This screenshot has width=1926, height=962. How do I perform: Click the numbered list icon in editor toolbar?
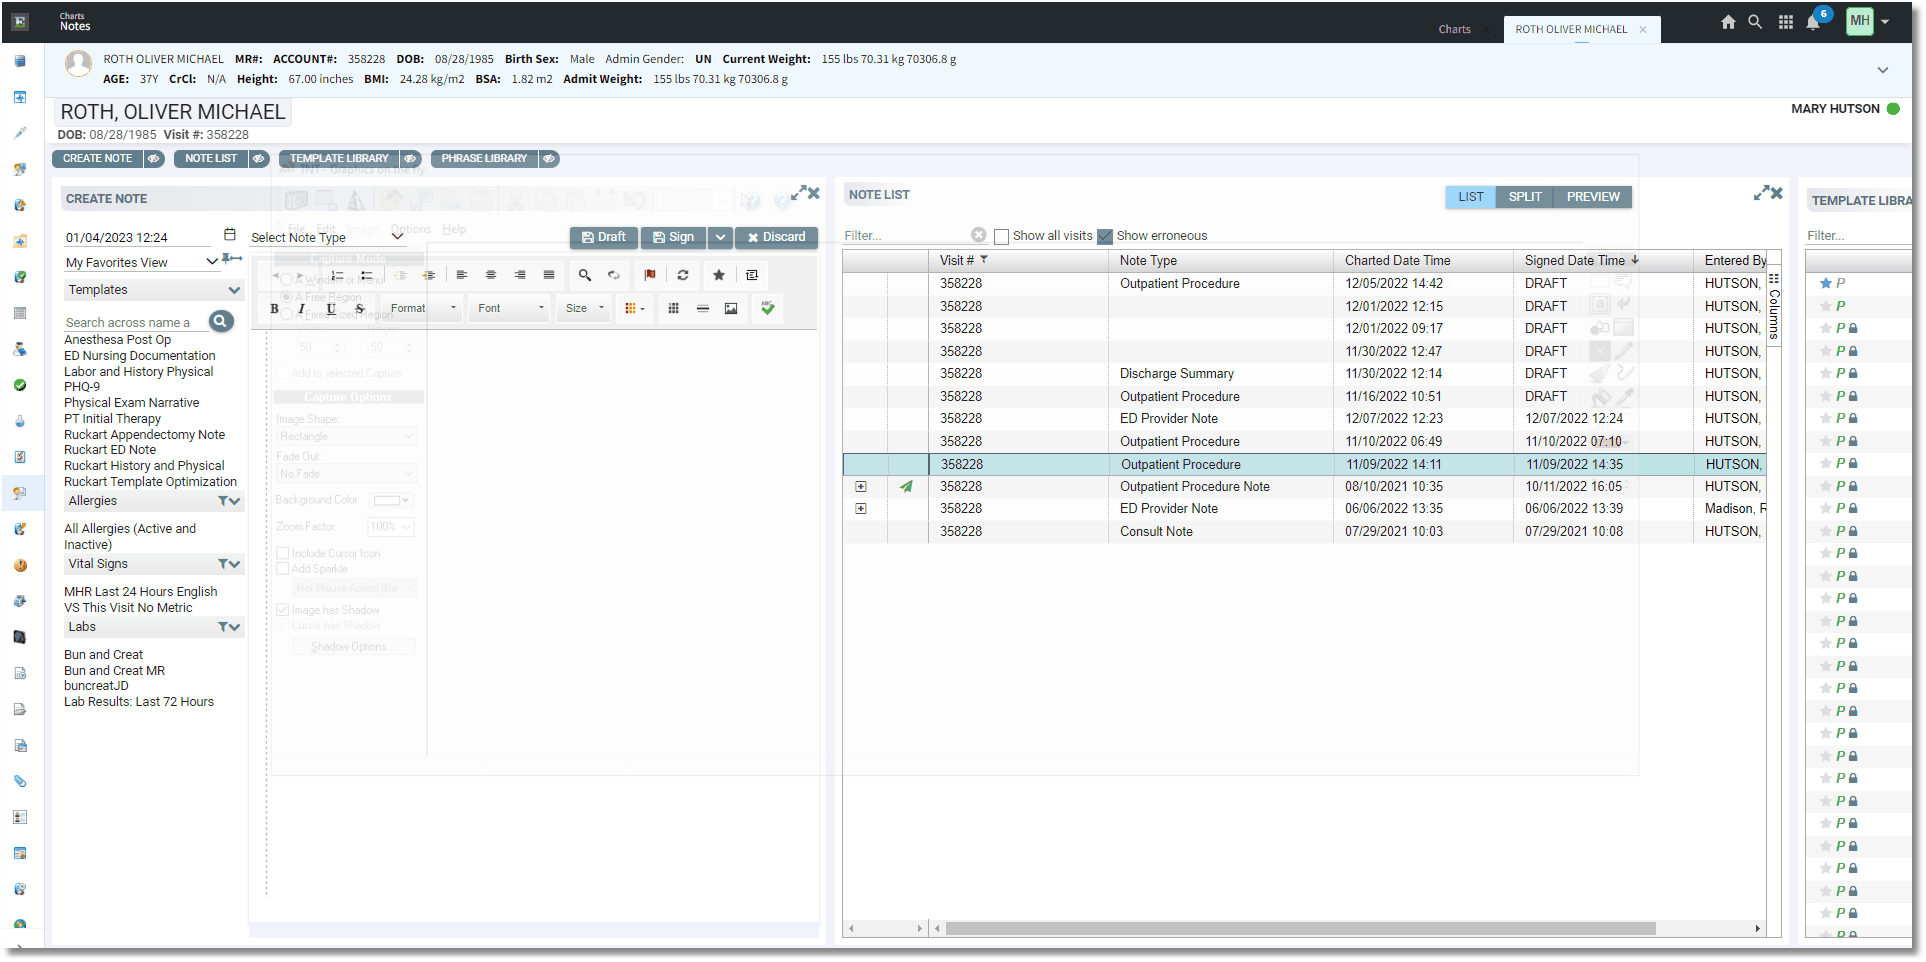(x=337, y=275)
